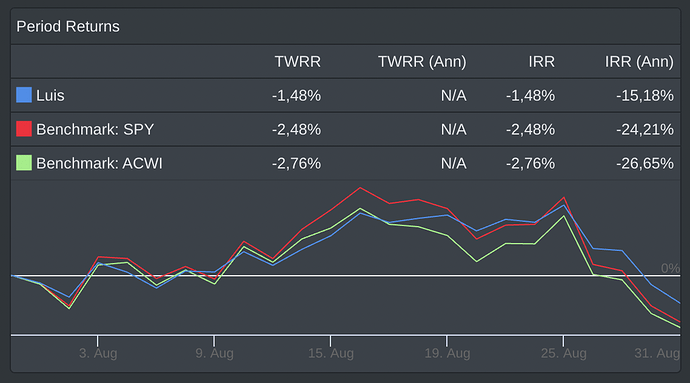This screenshot has width=690, height=383.
Task: Click the green ACWI benchmark swatch
Action: pos(24,163)
